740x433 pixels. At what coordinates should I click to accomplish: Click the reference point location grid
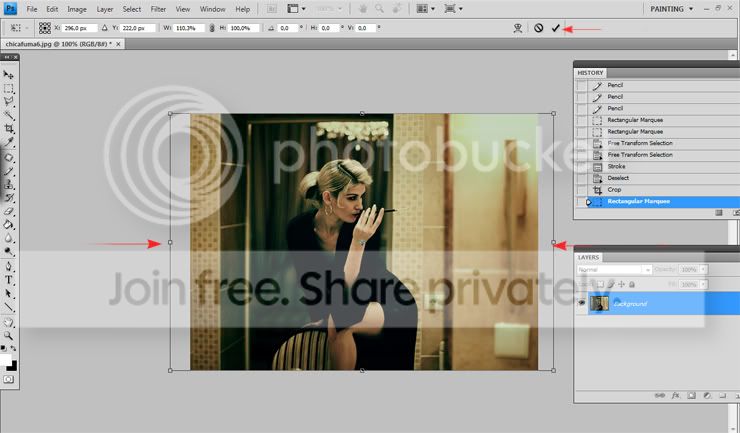point(45,29)
